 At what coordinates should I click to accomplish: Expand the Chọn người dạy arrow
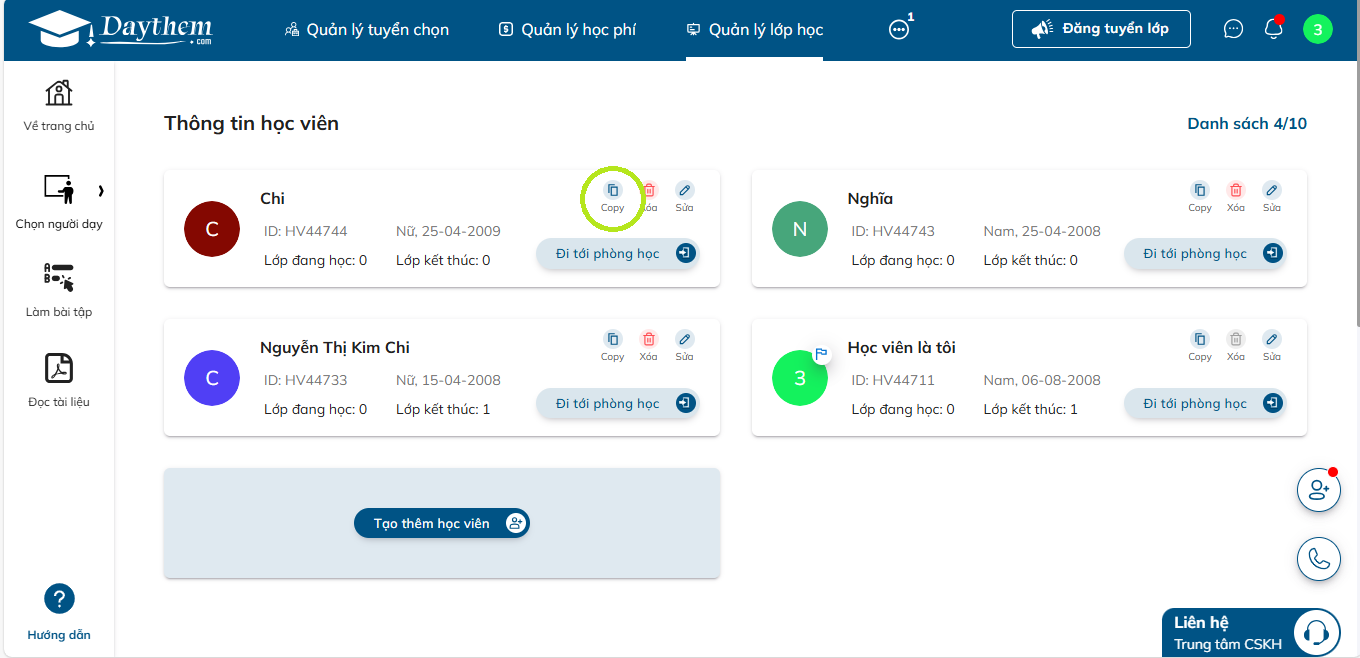tap(101, 190)
